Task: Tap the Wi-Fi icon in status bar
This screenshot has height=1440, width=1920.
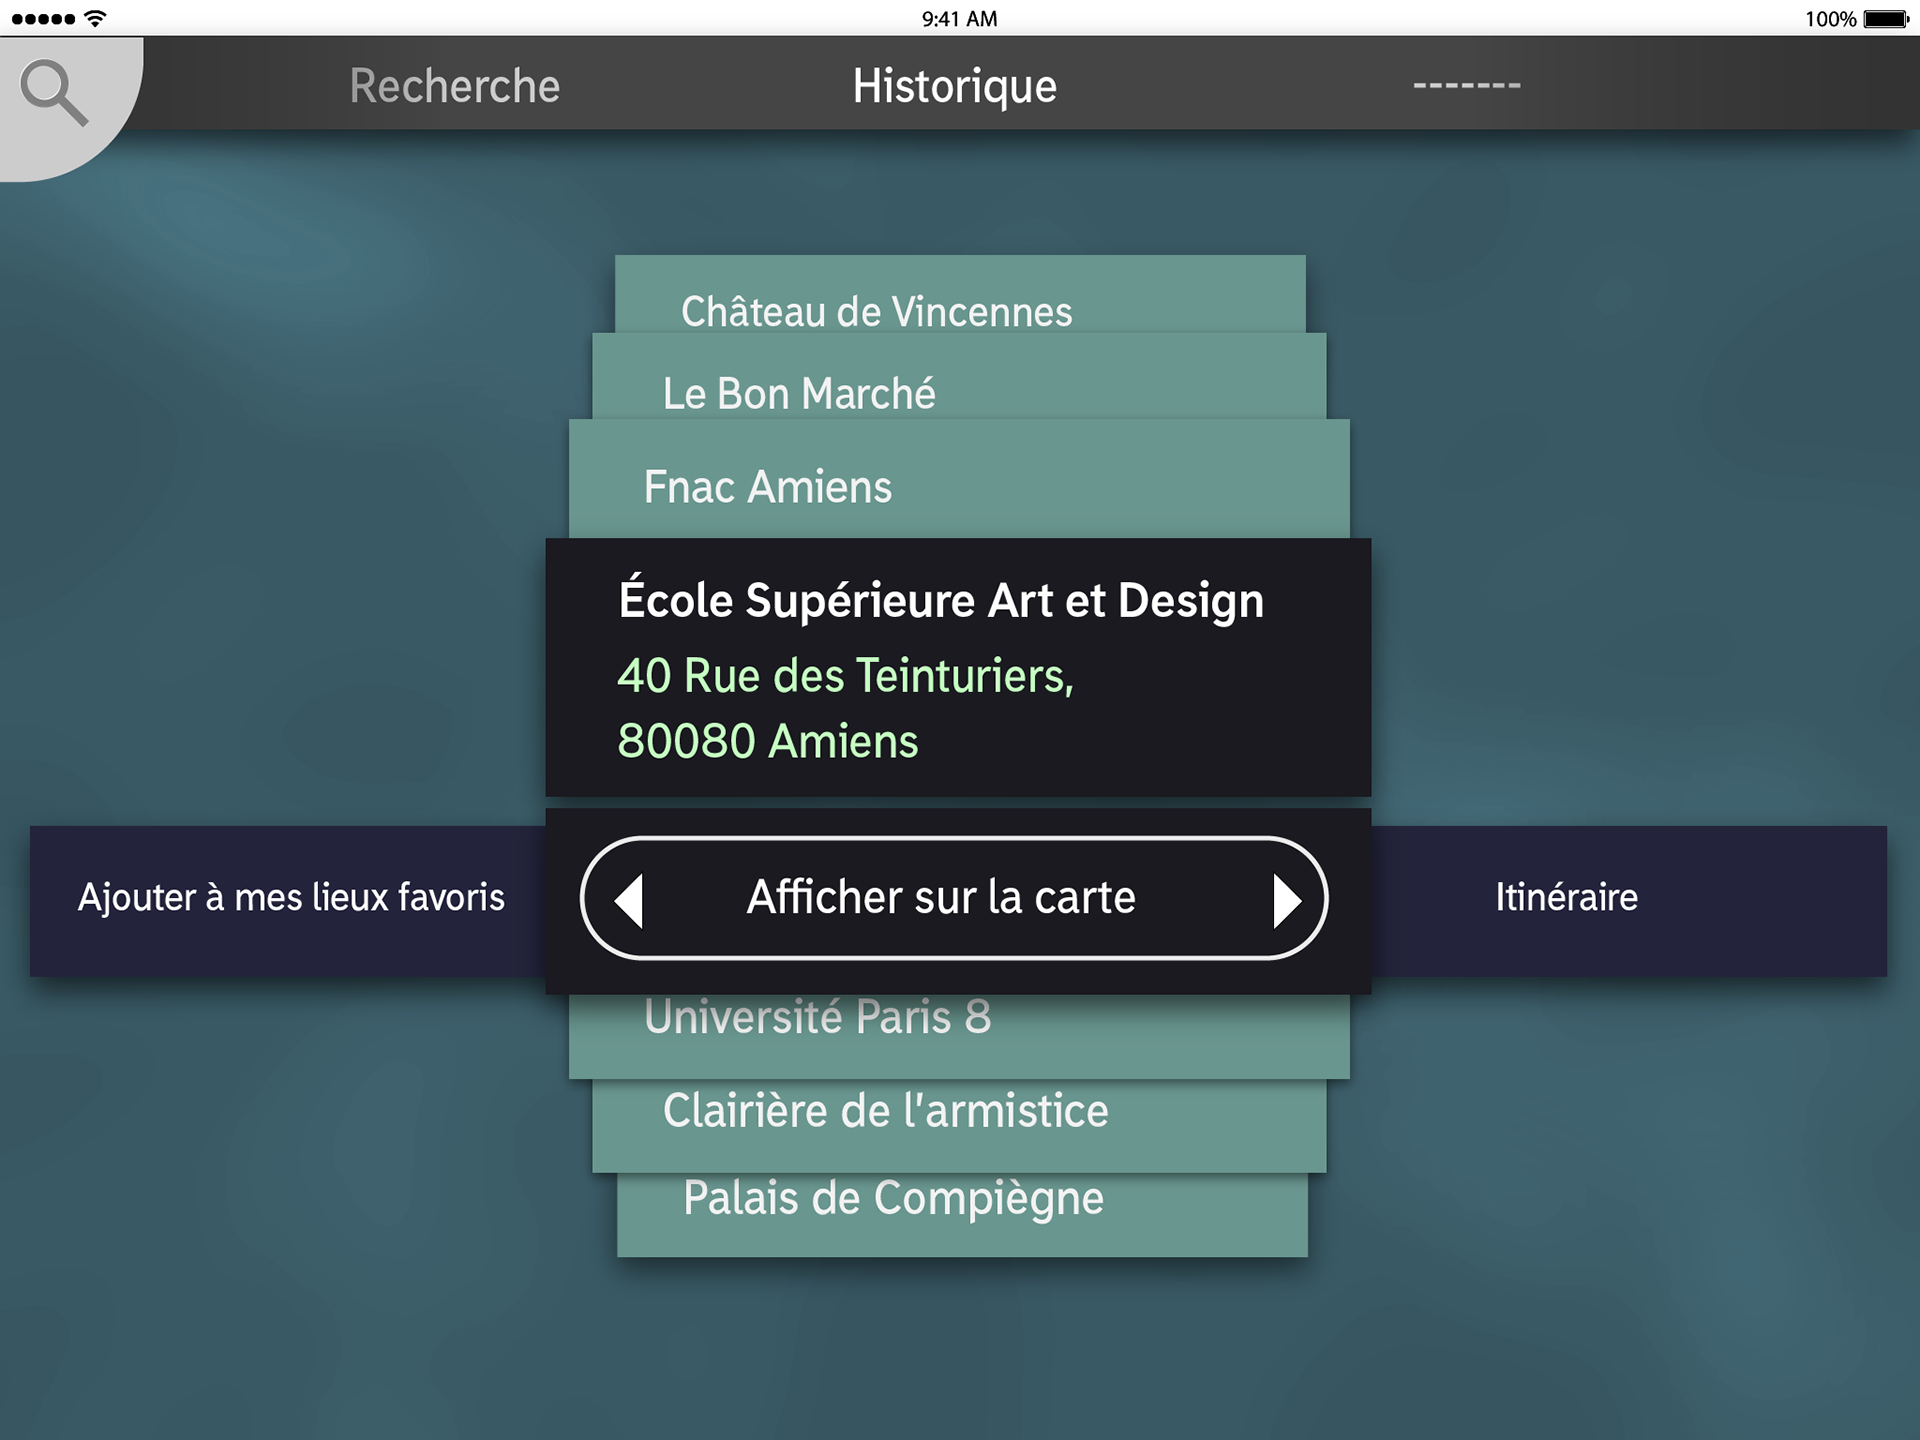Action: [95, 18]
